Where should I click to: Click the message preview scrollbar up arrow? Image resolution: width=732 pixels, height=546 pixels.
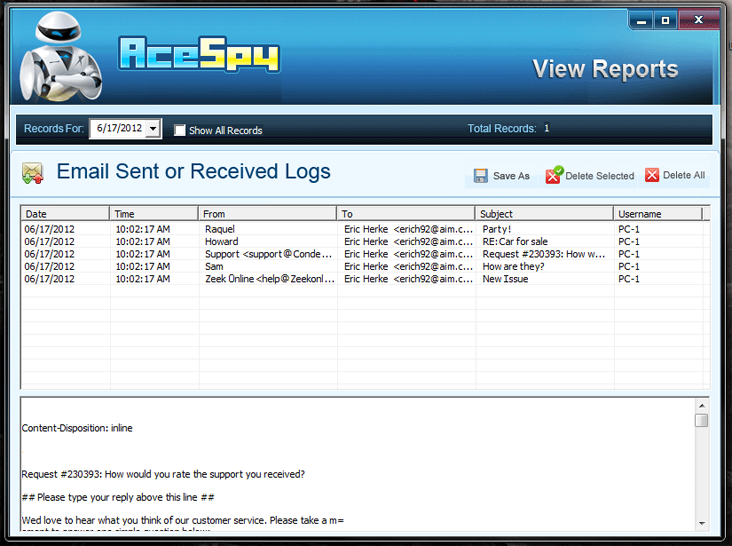click(701, 405)
